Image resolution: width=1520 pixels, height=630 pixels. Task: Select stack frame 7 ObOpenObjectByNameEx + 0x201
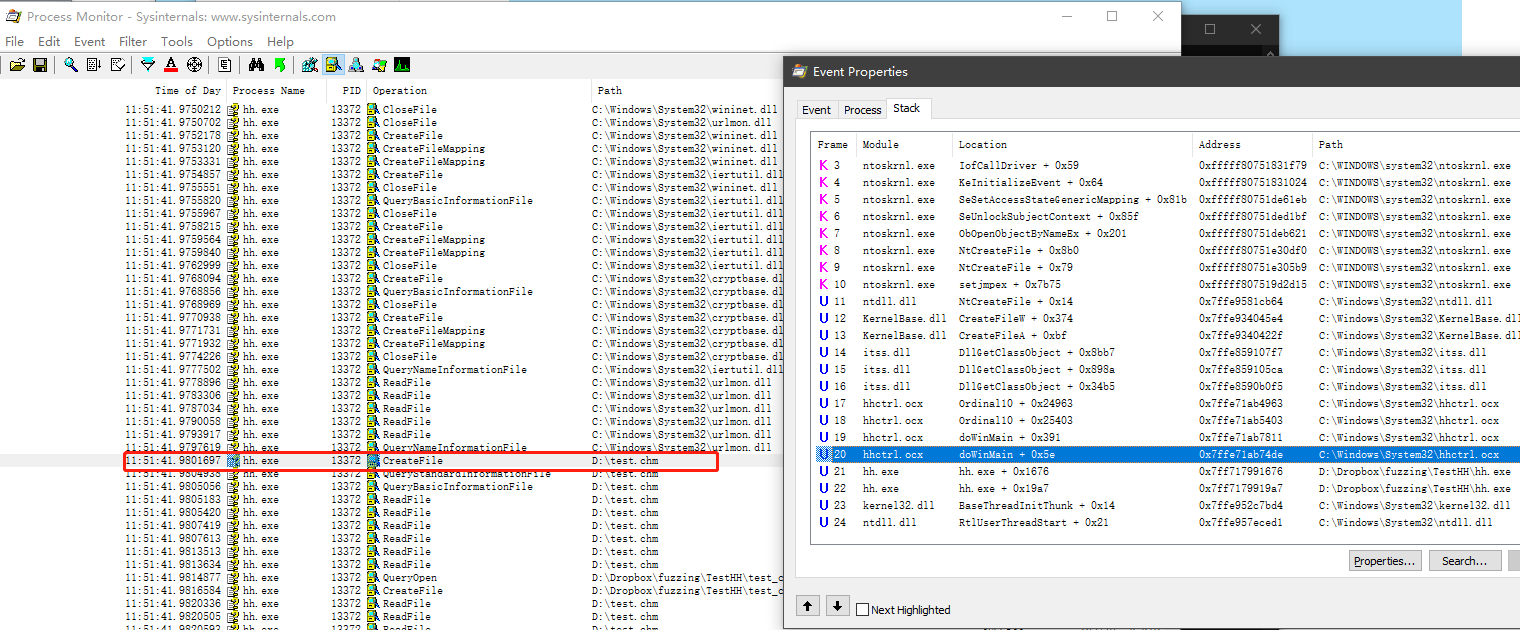coord(1165,234)
